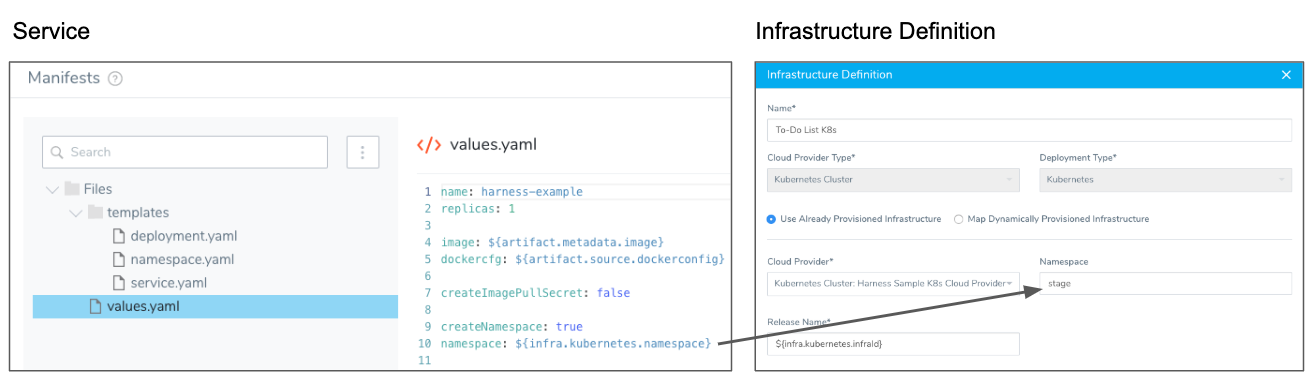The image size is (1312, 389).
Task: Open namespace.yaml in the file tree
Action: (x=182, y=260)
